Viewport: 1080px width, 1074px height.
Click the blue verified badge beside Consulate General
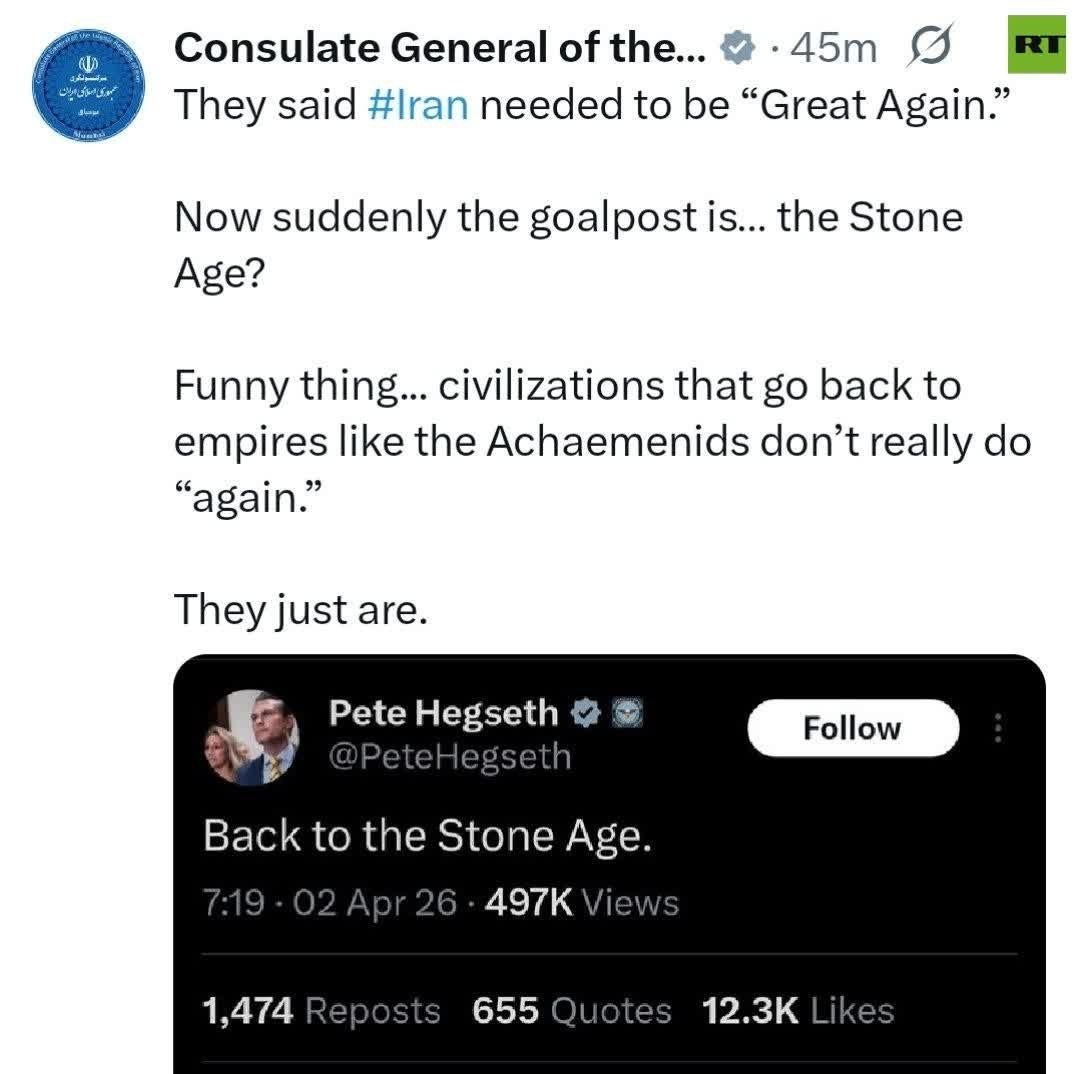(738, 46)
